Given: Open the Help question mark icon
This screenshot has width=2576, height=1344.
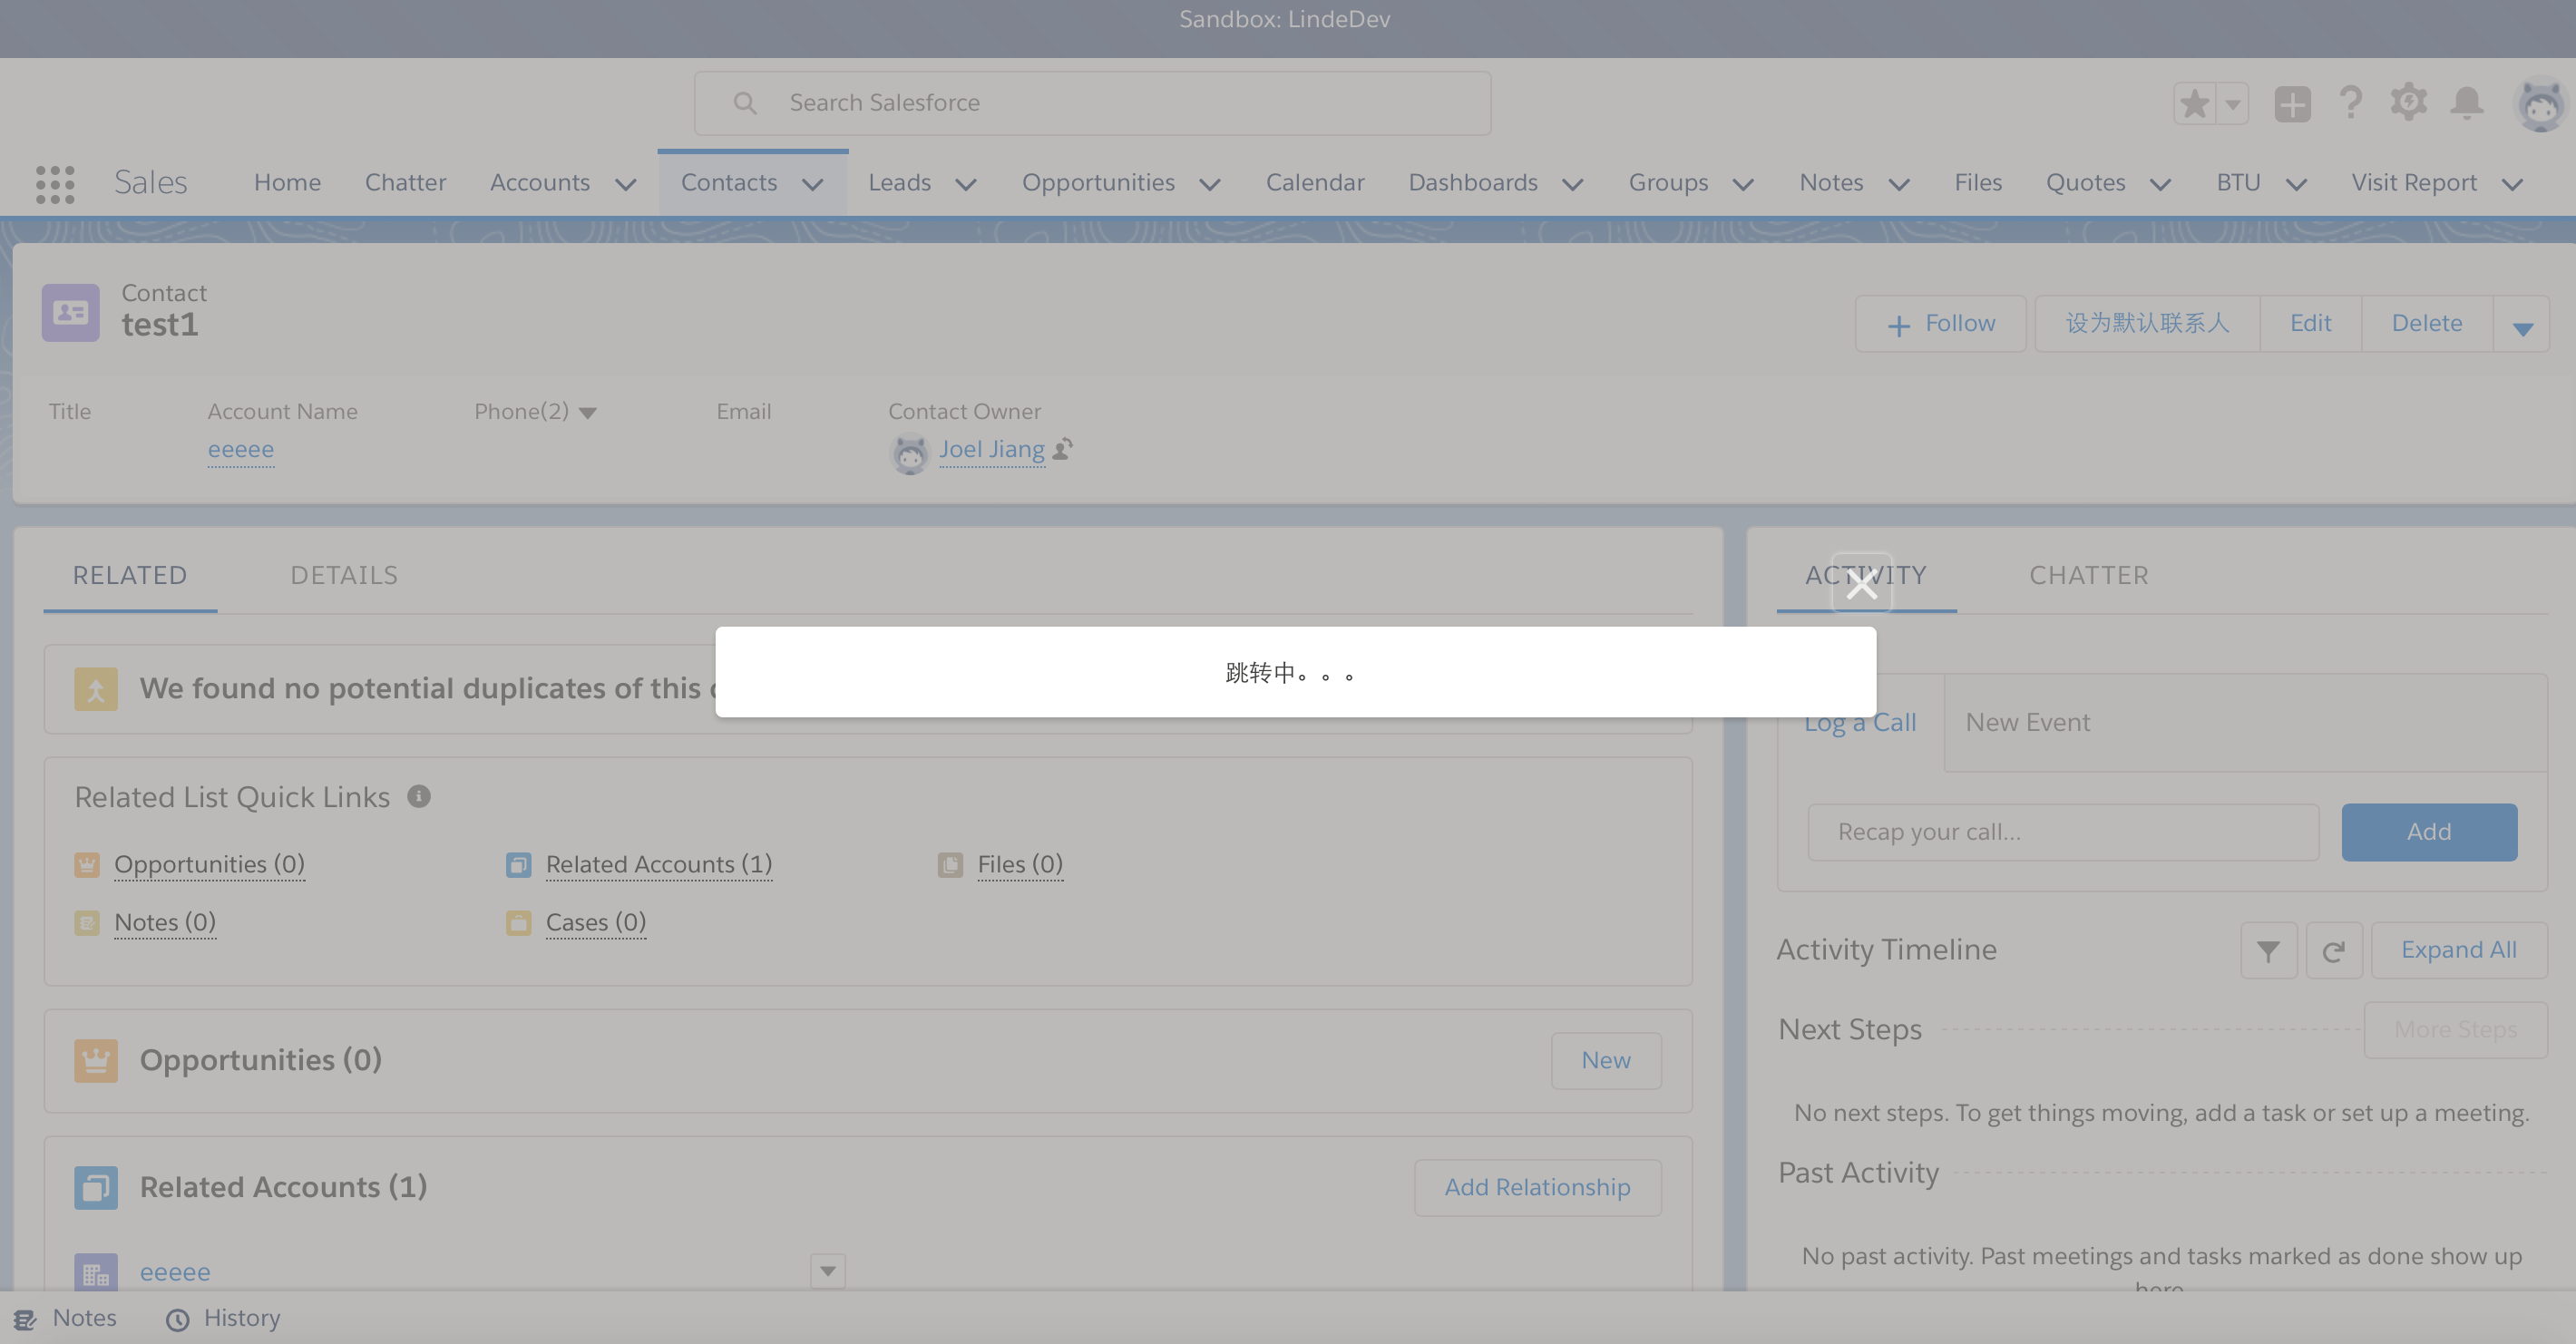Looking at the screenshot, I should (x=2350, y=102).
